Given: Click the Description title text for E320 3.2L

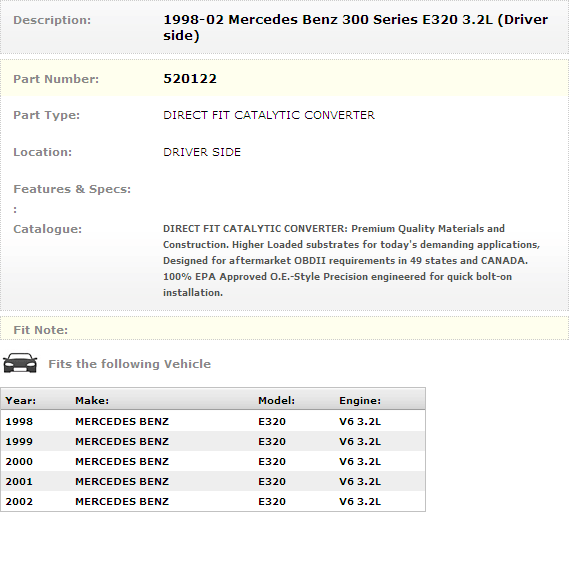Looking at the screenshot, I should [355, 28].
